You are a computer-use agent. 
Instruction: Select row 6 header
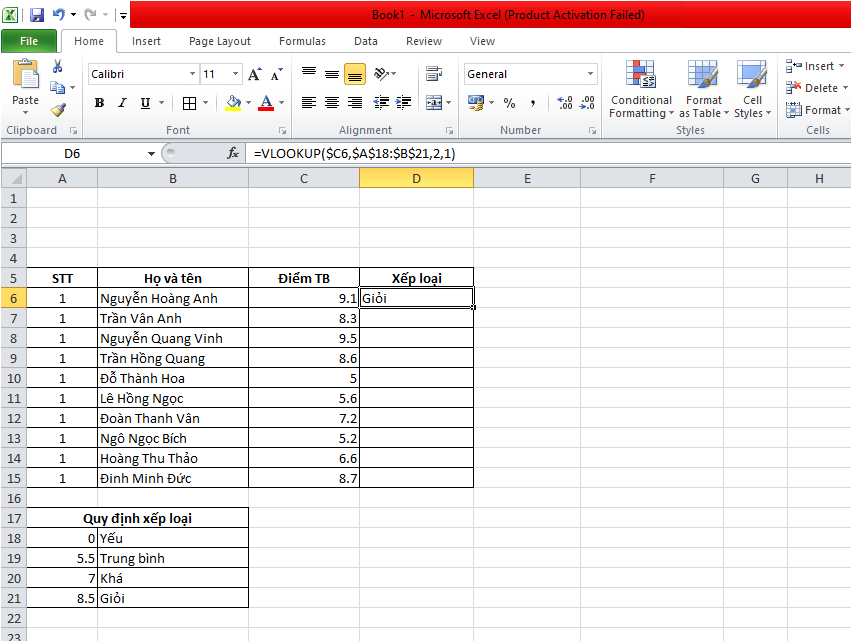click(x=14, y=299)
